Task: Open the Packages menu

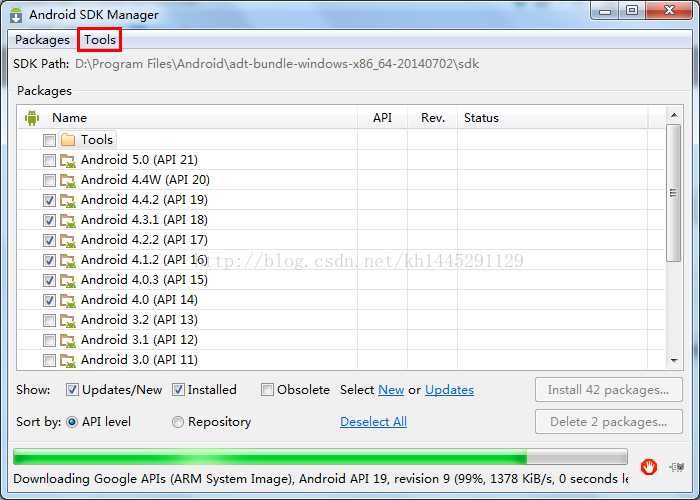Action: [42, 40]
